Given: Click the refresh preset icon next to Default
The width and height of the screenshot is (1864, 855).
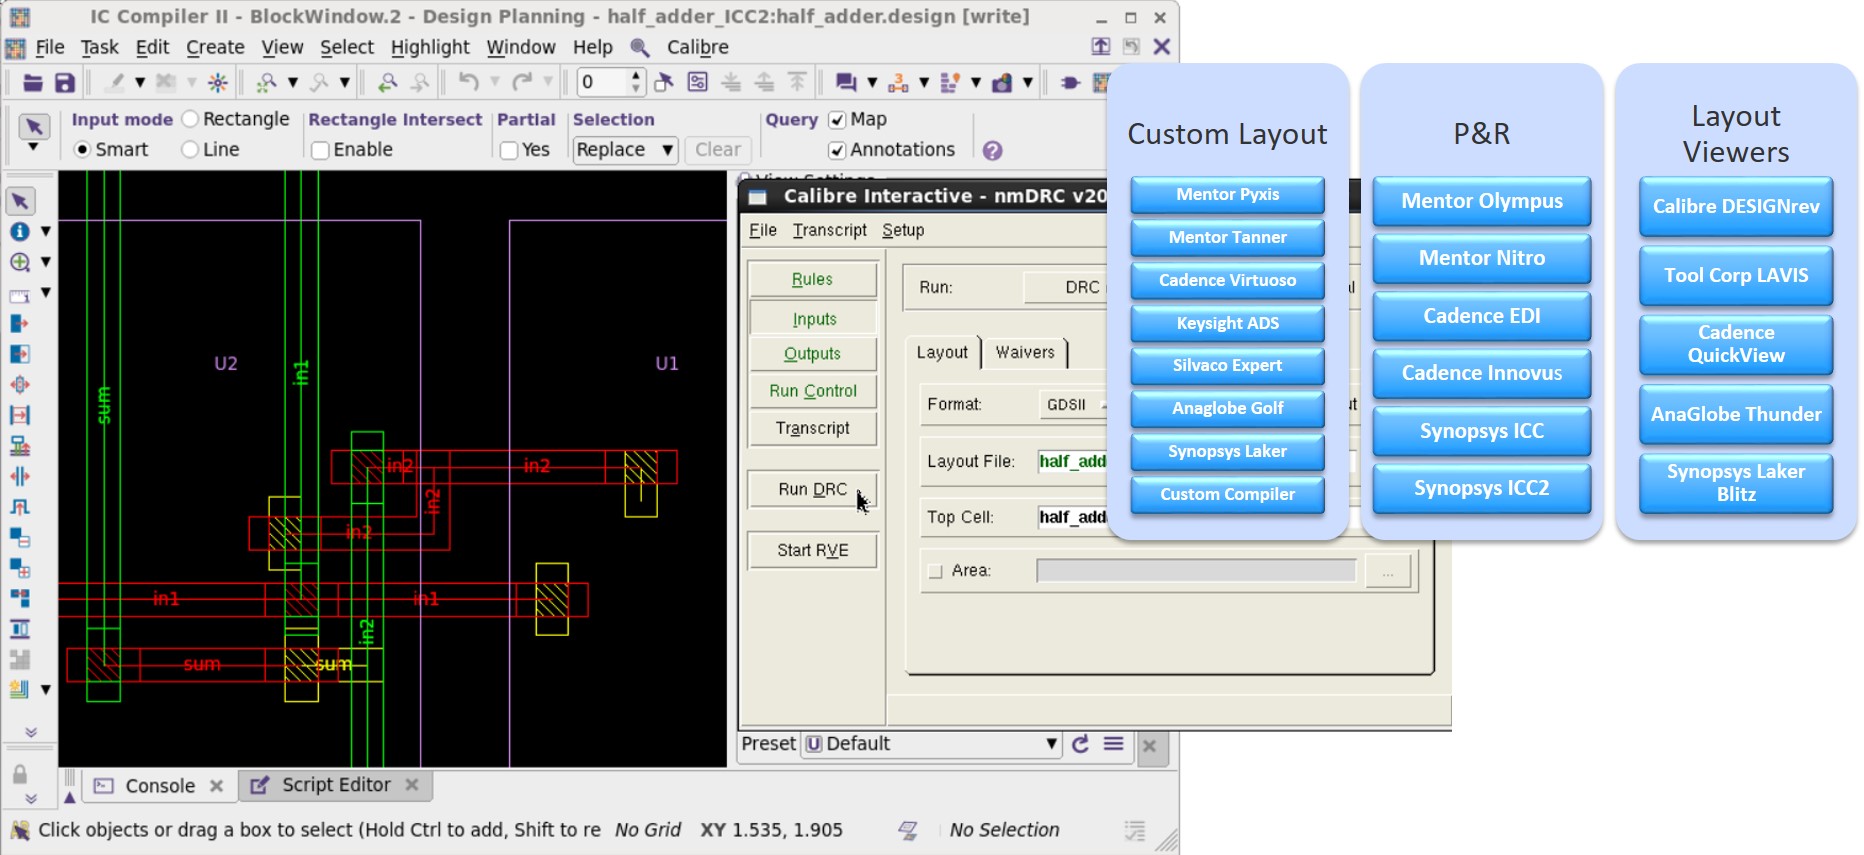Looking at the screenshot, I should click(1080, 744).
